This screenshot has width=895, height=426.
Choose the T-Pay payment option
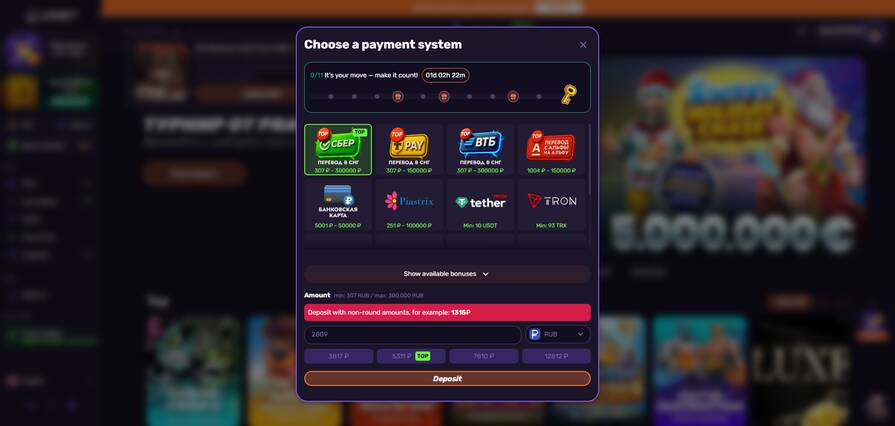click(409, 150)
